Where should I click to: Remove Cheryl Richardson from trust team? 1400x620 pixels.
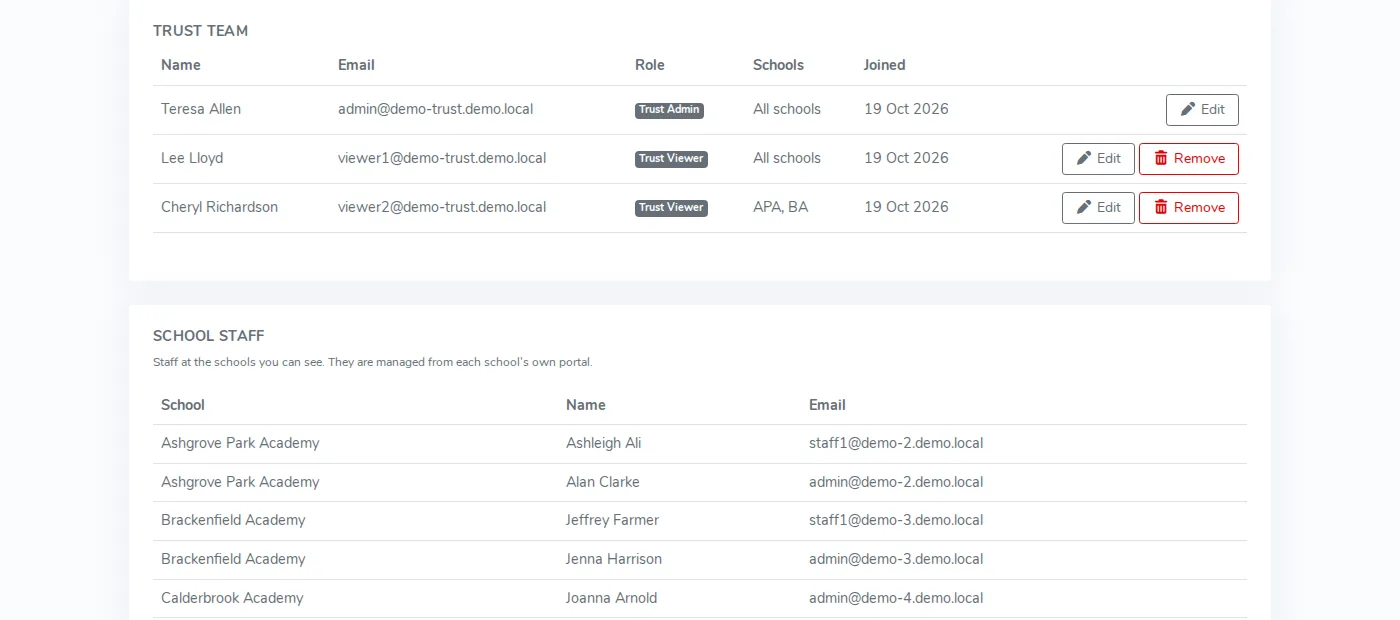pyautogui.click(x=1189, y=208)
